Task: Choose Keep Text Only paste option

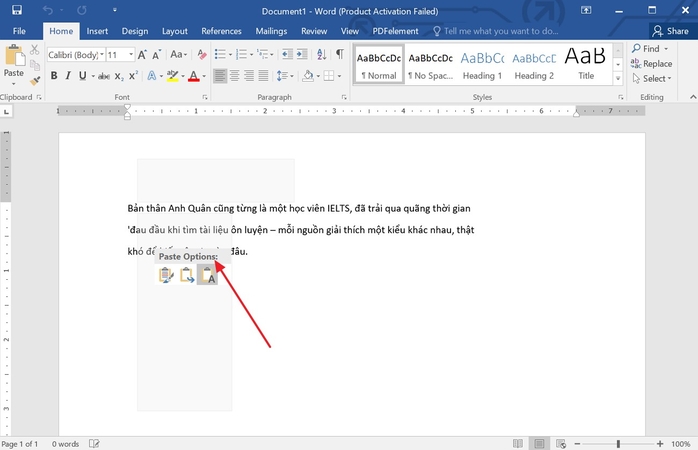Action: 207,275
